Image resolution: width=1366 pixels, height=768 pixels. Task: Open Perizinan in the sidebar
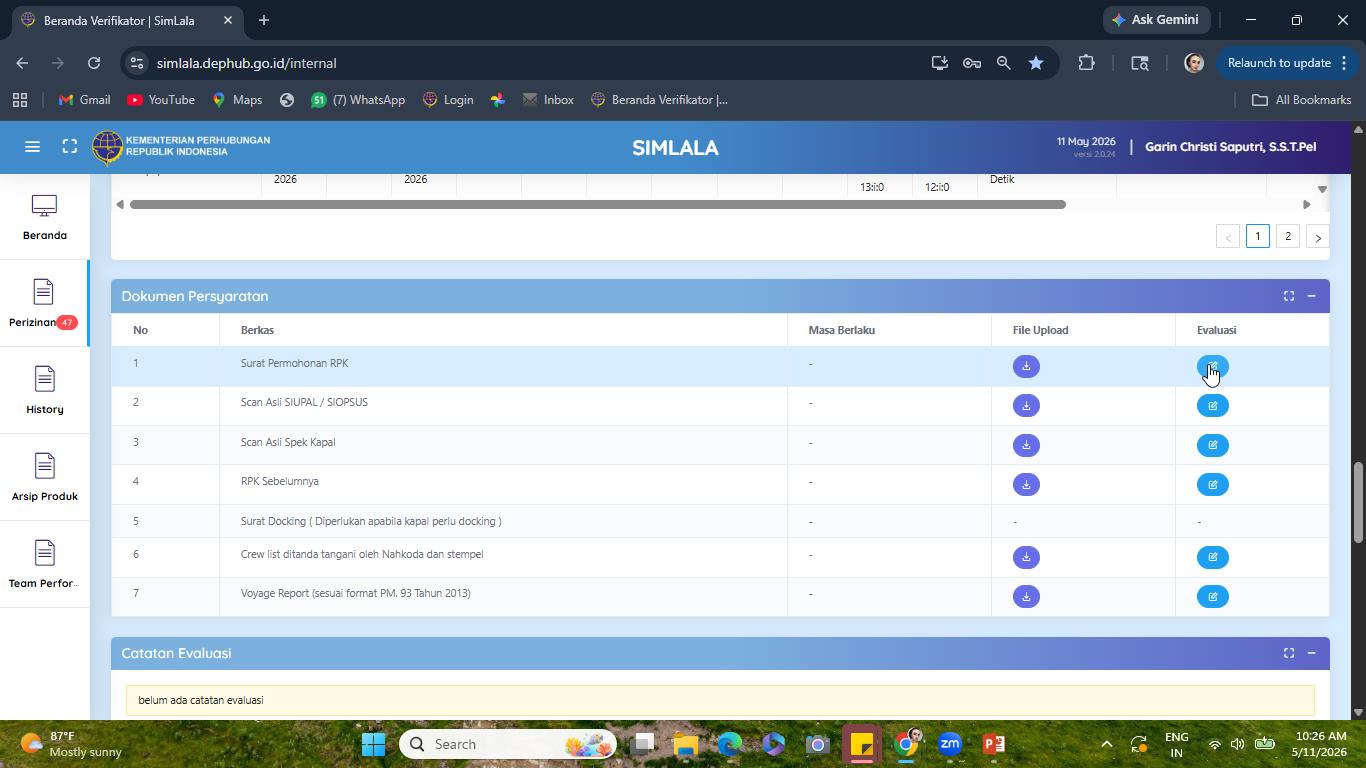pyautogui.click(x=44, y=304)
